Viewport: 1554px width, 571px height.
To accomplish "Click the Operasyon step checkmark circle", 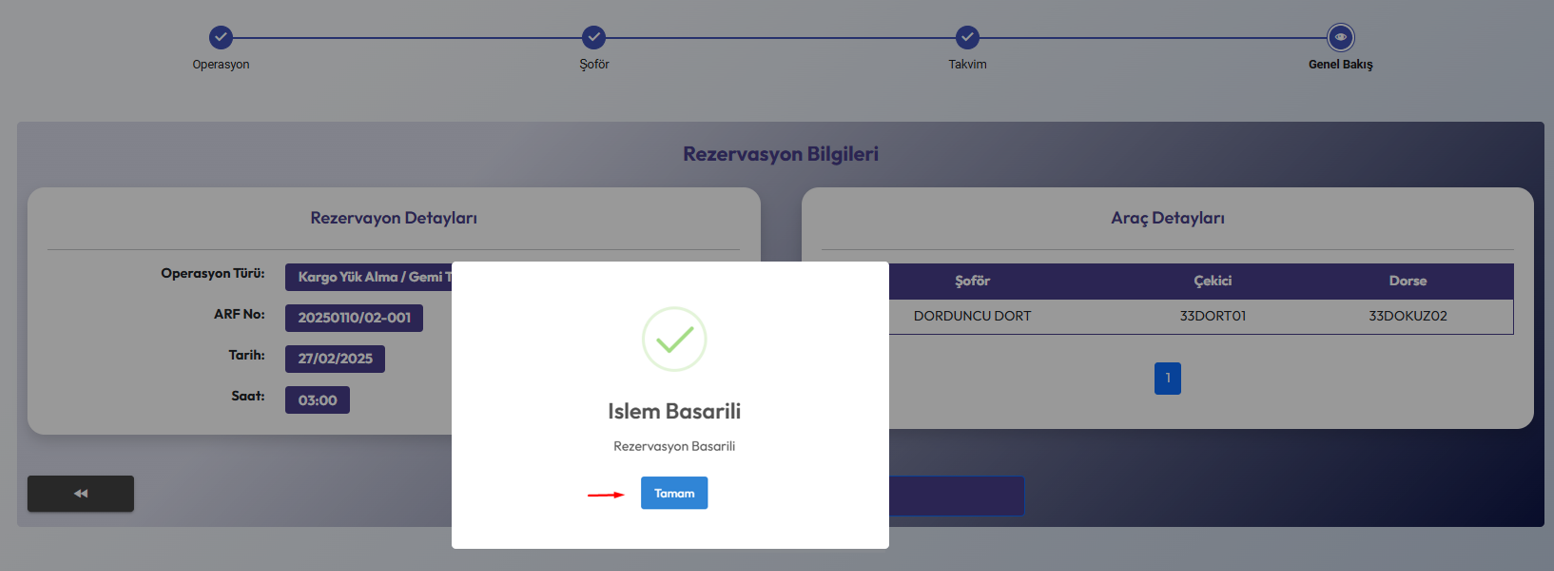I will coord(221,38).
